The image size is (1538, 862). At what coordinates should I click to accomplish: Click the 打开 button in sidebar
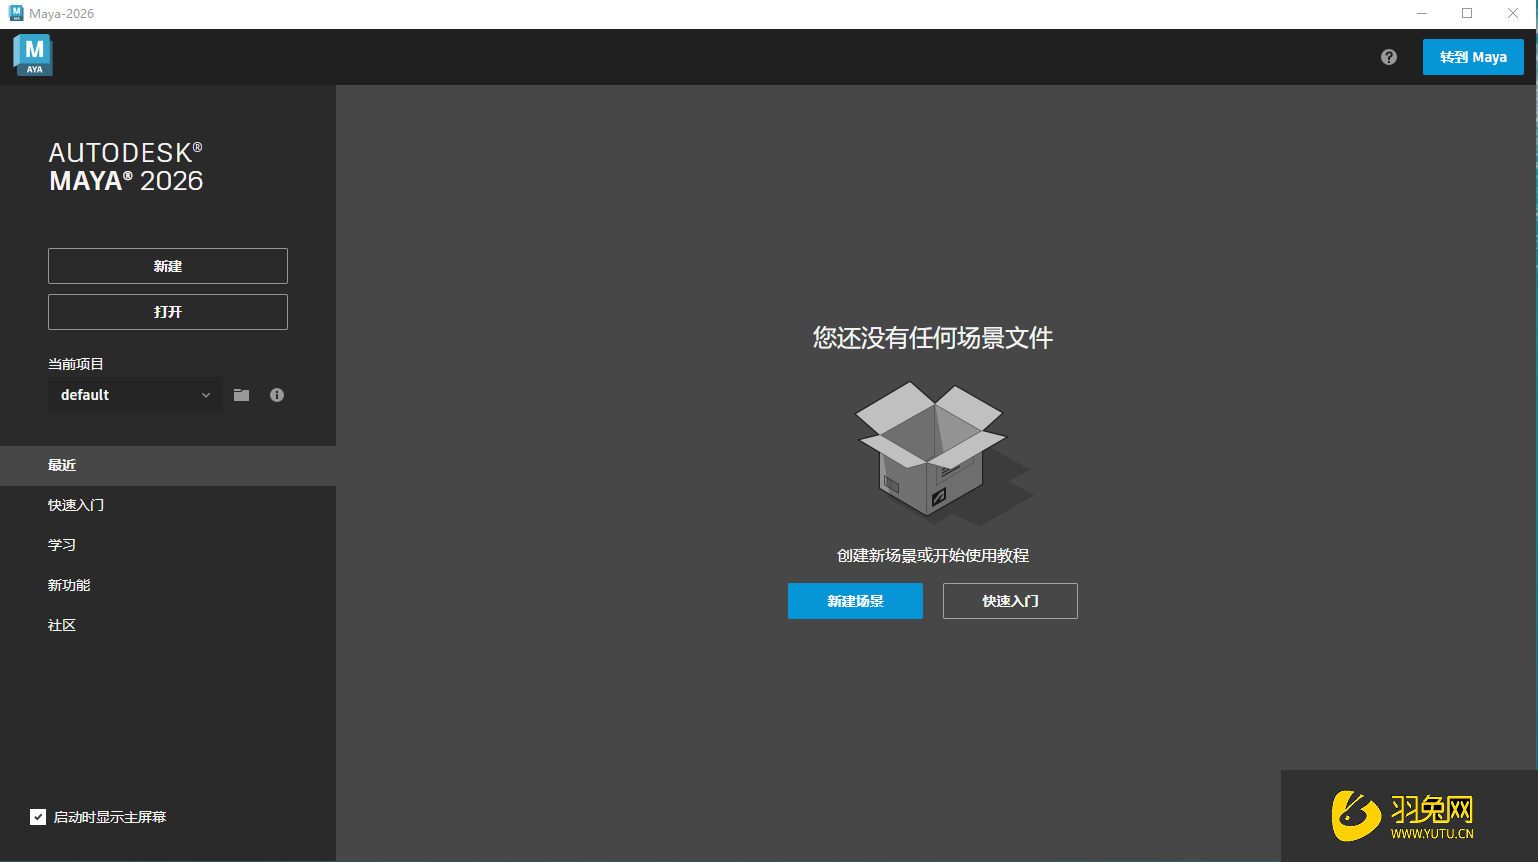168,312
